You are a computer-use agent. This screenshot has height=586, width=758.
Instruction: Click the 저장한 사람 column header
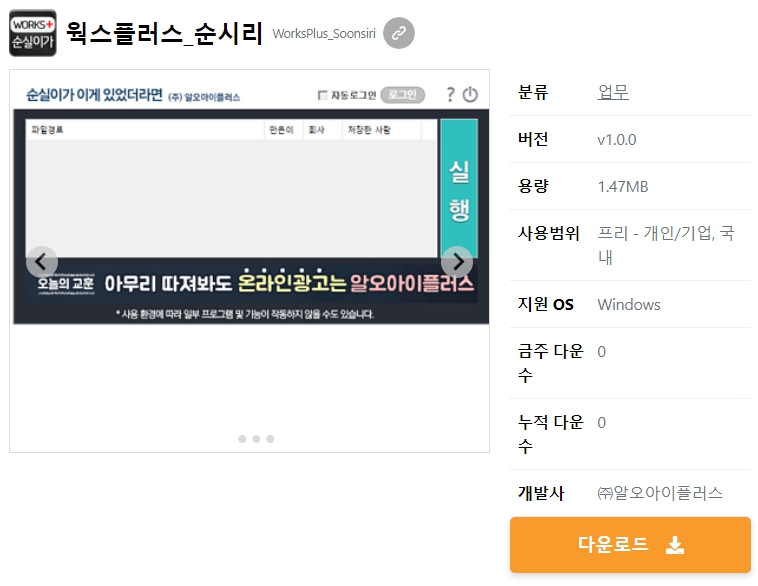click(382, 130)
